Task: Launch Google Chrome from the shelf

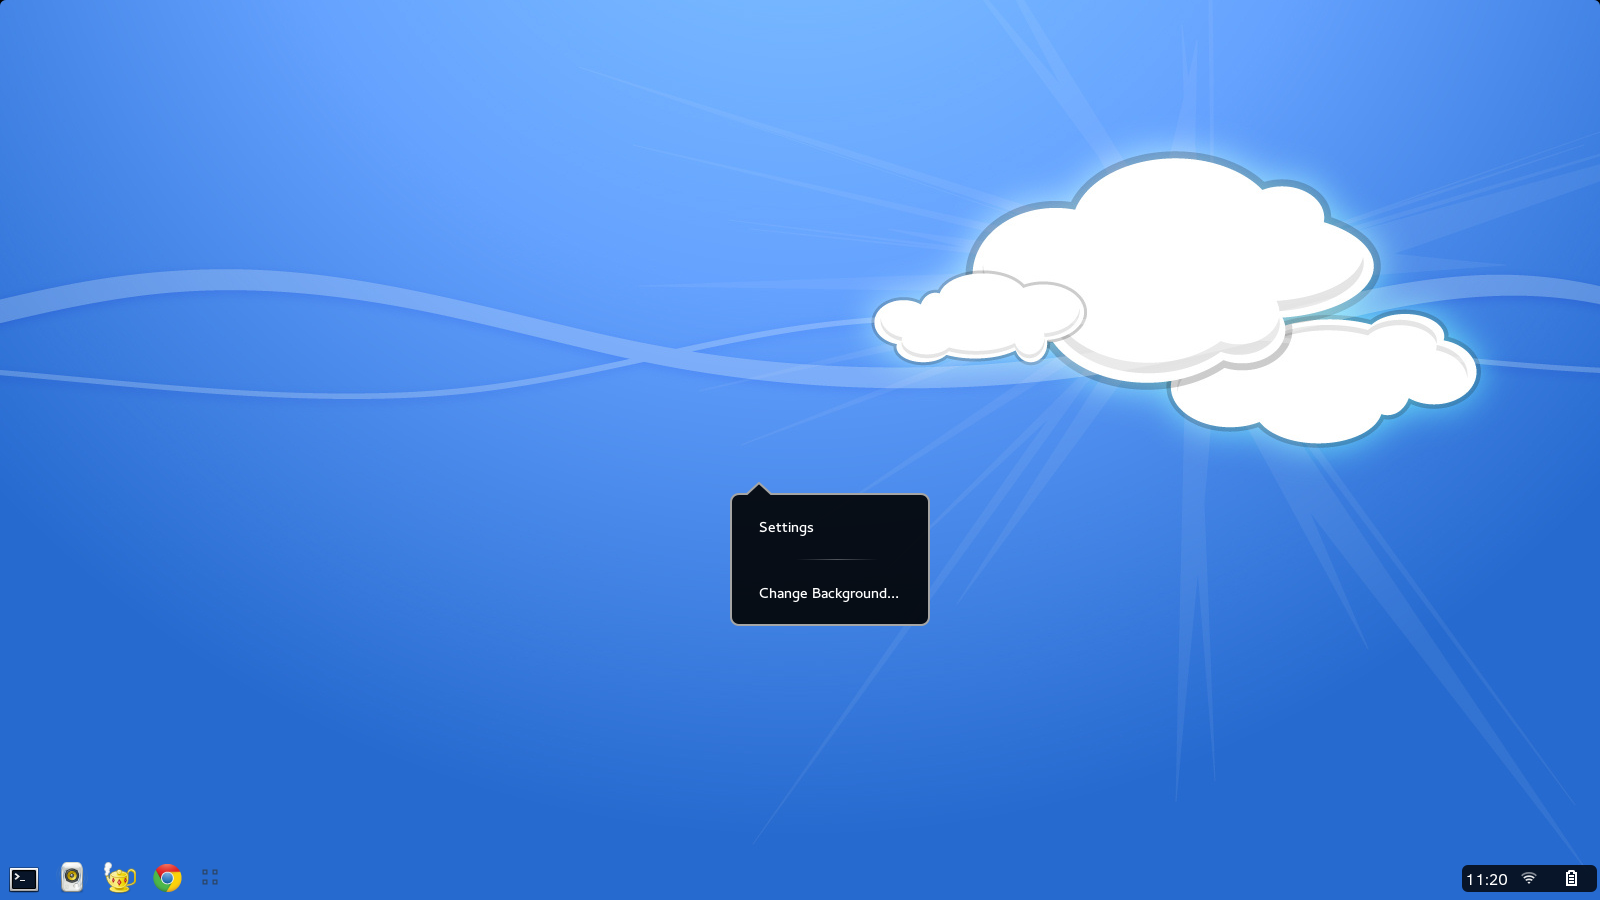Action: [x=168, y=878]
